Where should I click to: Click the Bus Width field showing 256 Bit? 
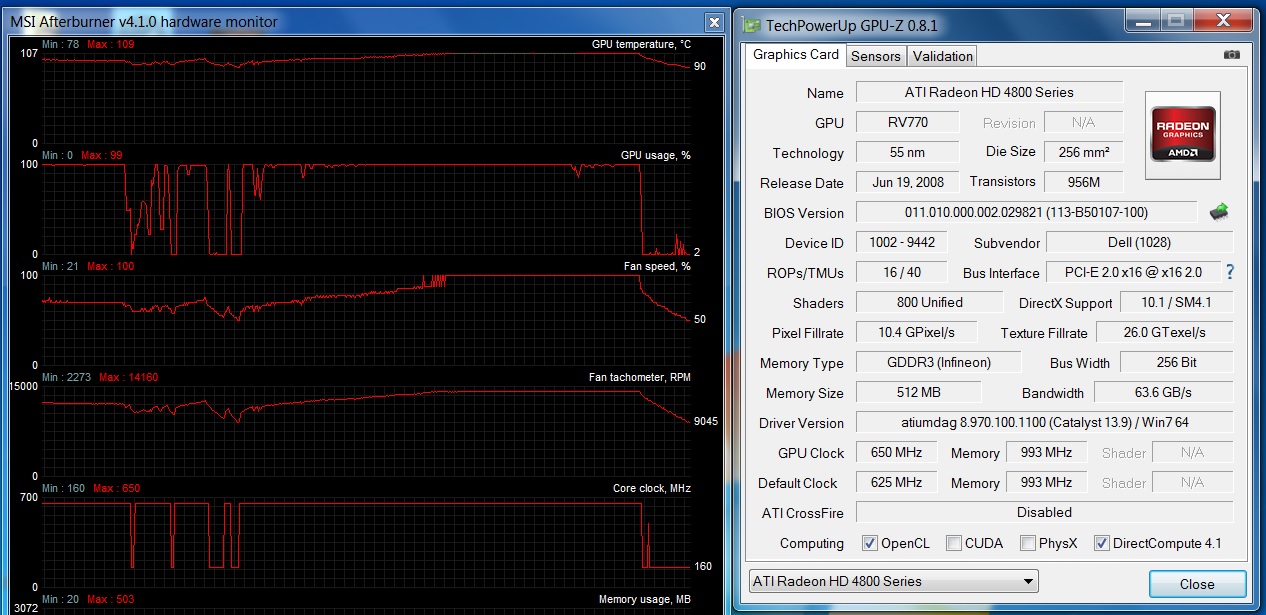pyautogui.click(x=1176, y=362)
